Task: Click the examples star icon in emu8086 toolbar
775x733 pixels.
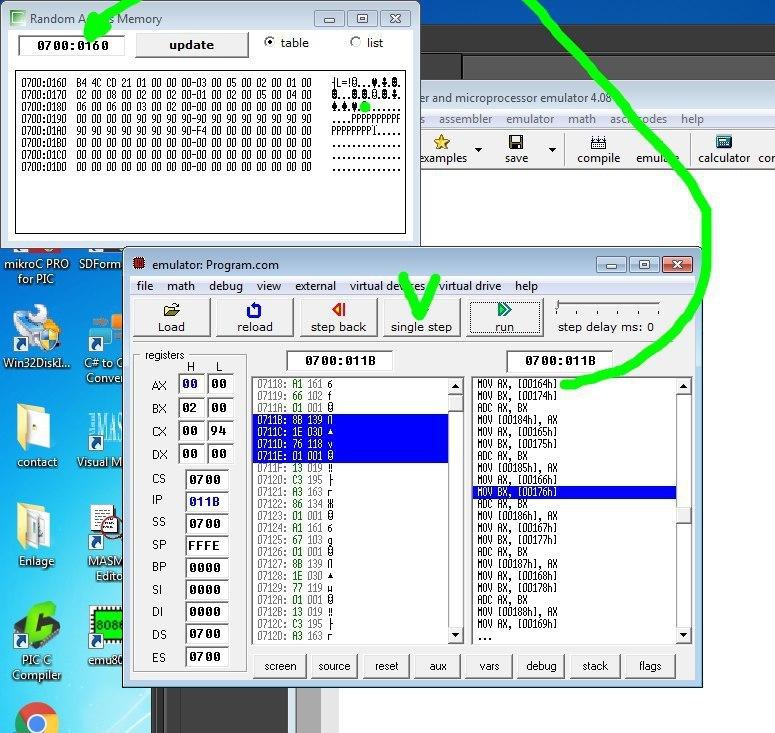Action: (441, 142)
